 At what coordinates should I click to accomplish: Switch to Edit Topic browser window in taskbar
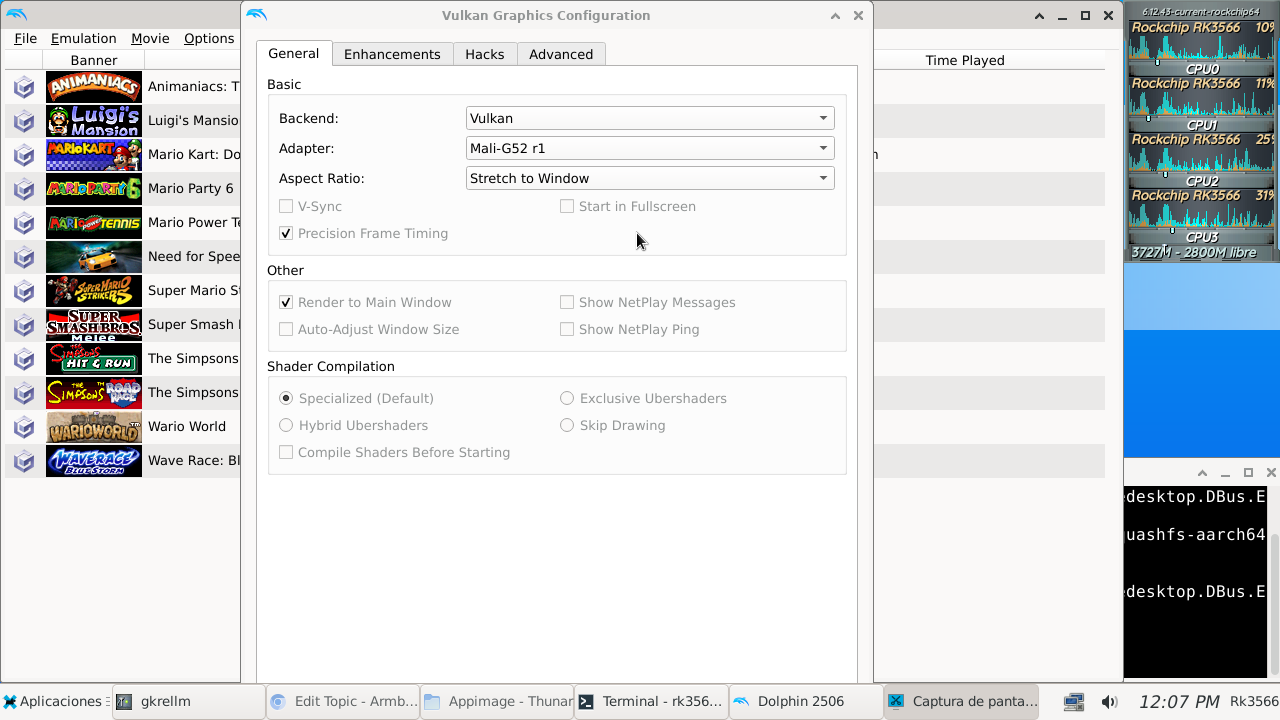click(343, 702)
